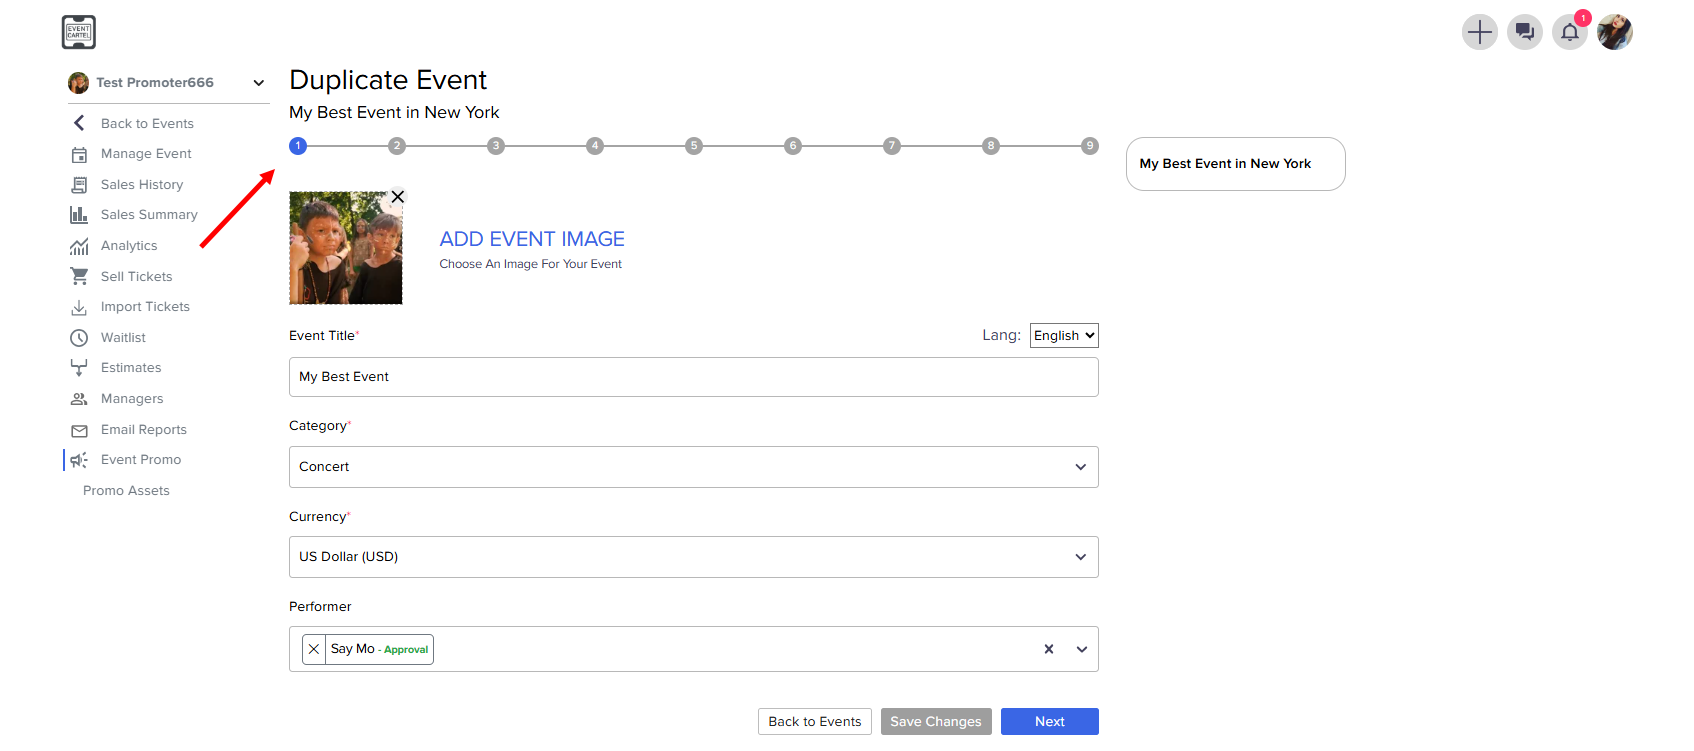Open Sales Summary in sidebar
Screen dimensions: 1694x751
(149, 215)
